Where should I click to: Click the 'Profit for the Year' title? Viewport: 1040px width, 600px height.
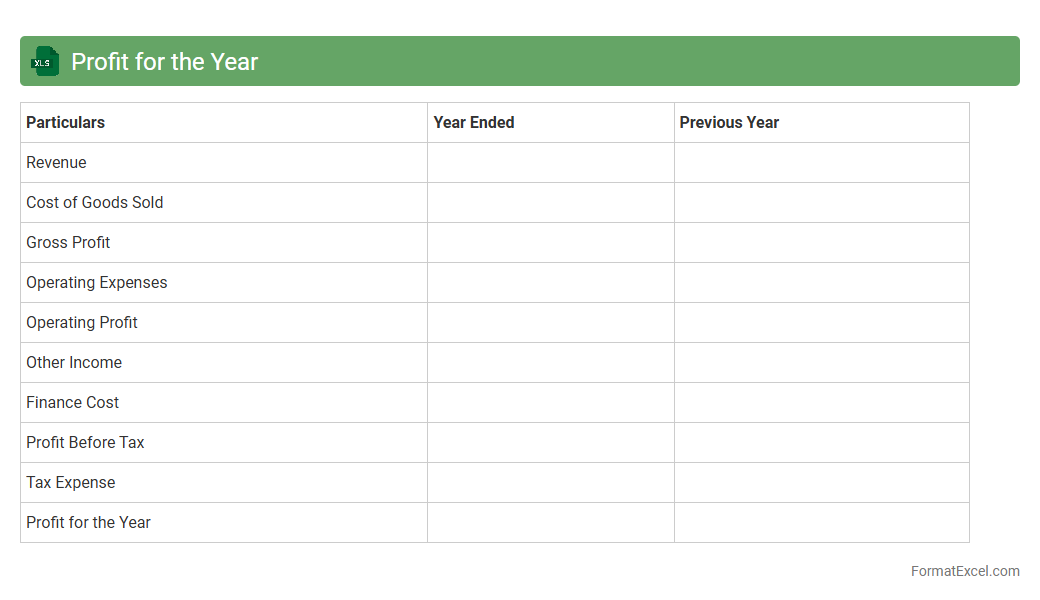164,61
